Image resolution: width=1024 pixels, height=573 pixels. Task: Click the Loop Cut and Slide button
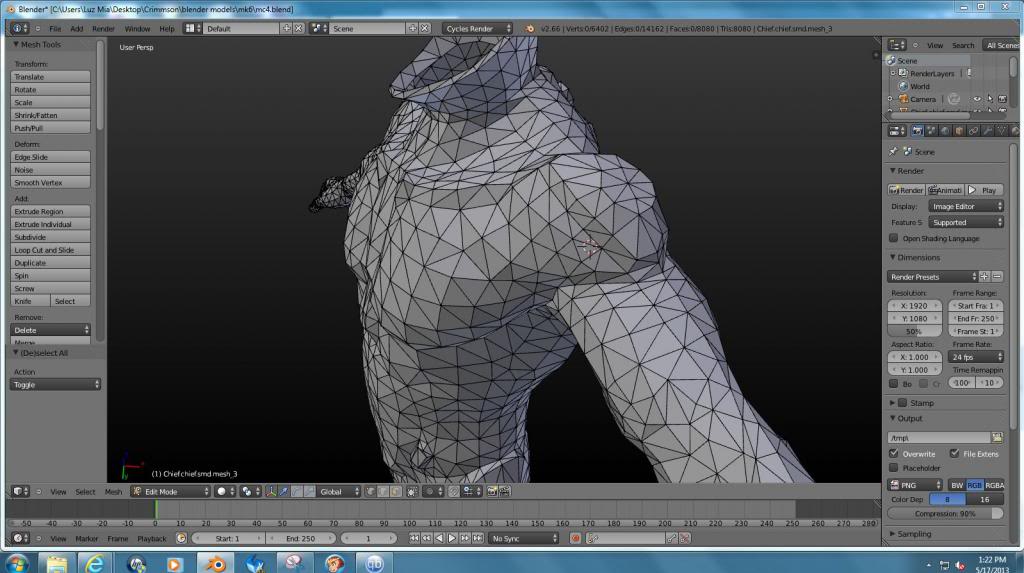50,250
